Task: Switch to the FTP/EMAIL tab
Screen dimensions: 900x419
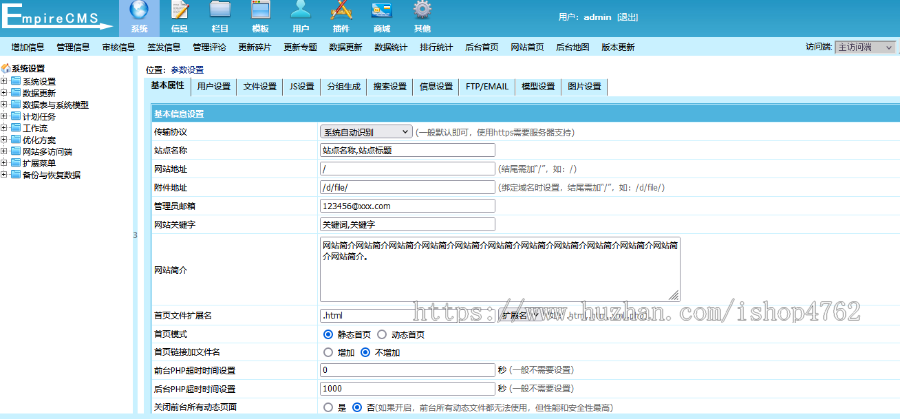Action: pyautogui.click(x=487, y=87)
